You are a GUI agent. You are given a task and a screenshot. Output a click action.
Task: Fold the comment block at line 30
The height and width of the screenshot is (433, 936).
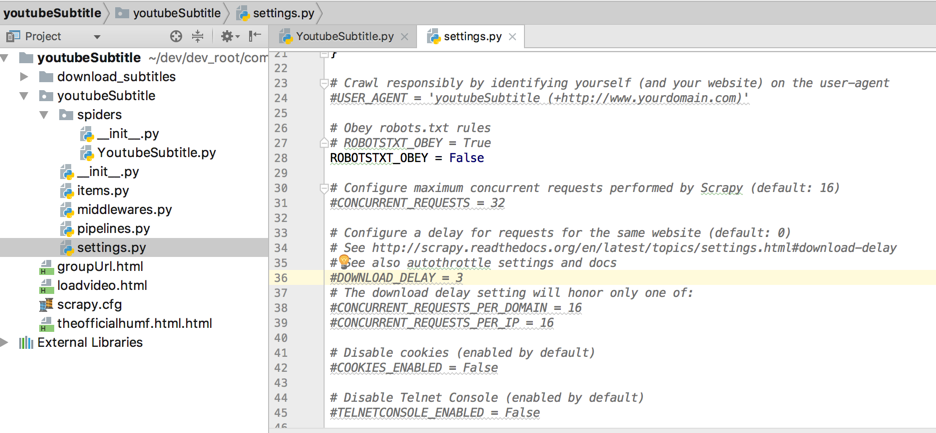(x=323, y=188)
